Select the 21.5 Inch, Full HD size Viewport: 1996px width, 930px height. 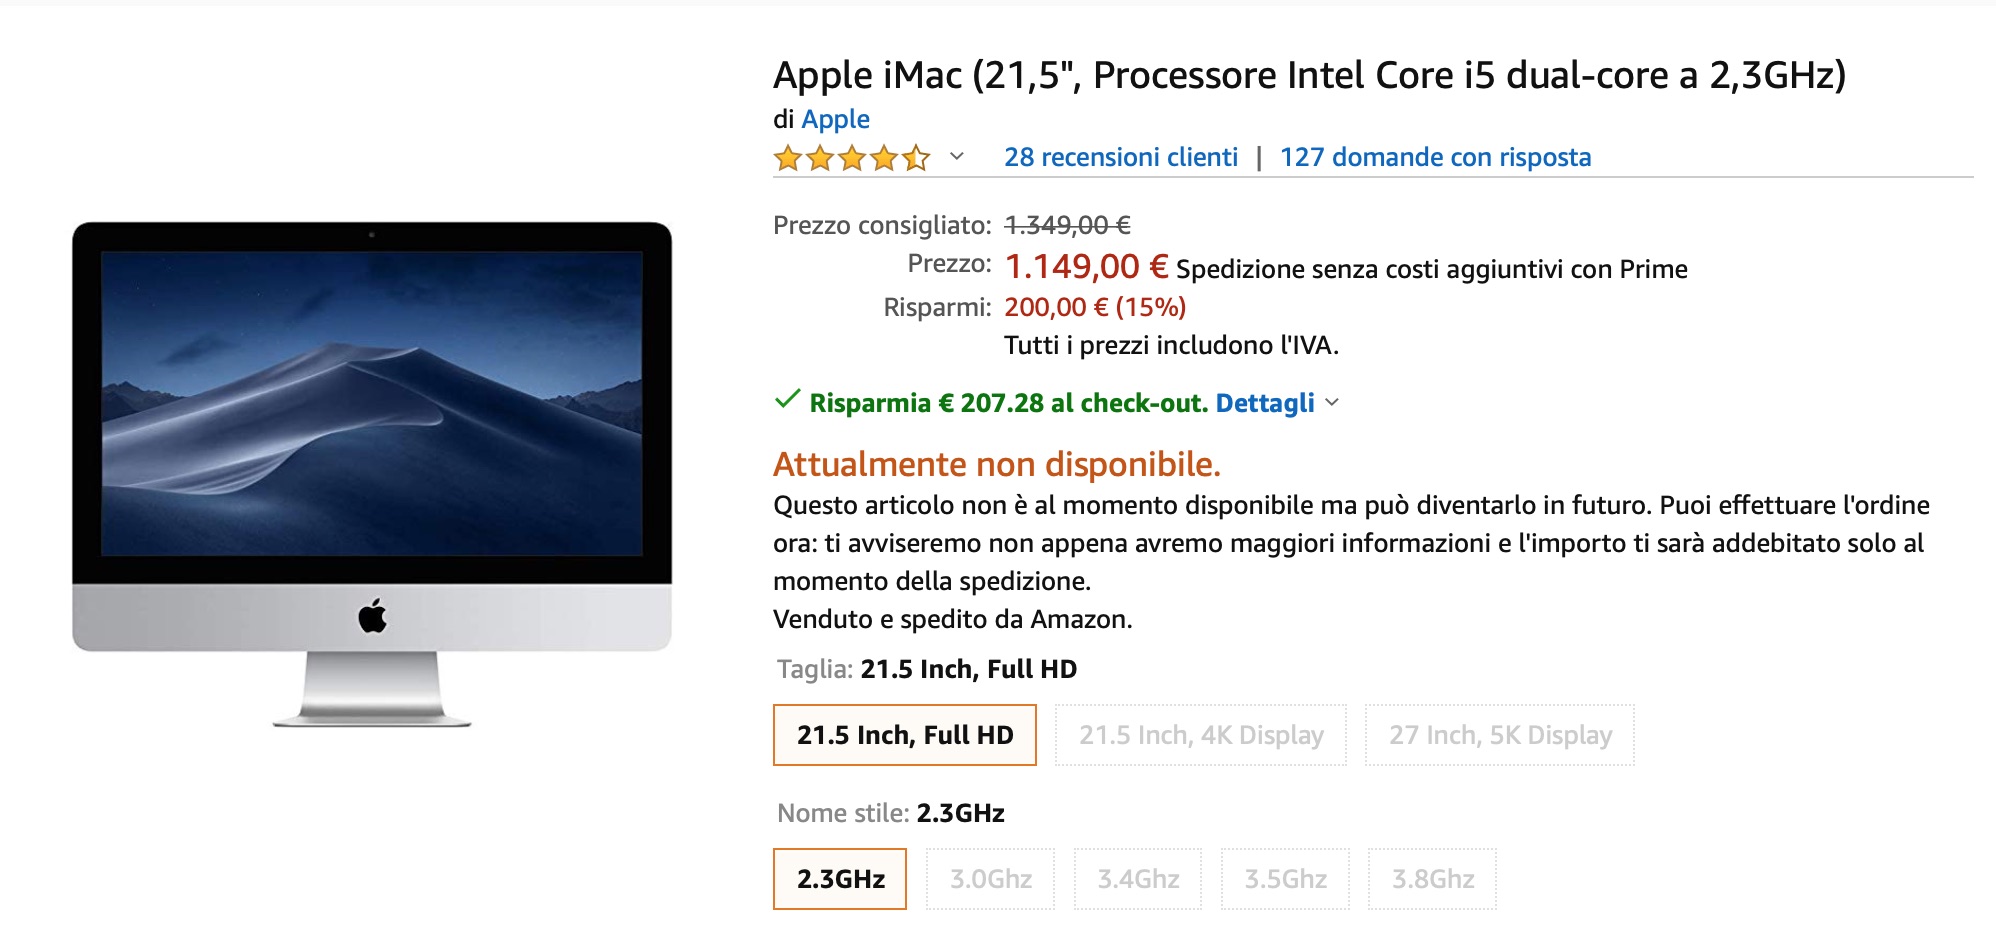coord(904,735)
